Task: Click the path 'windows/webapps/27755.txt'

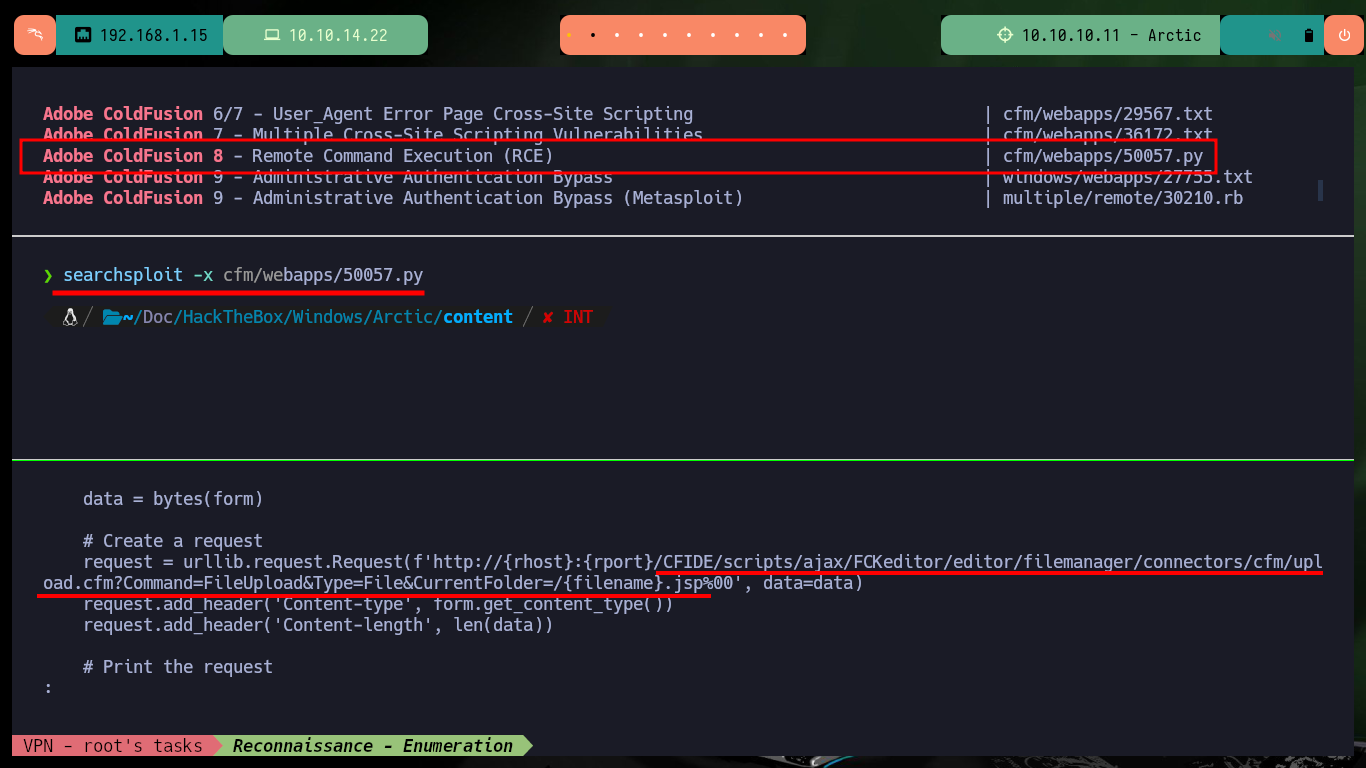Action: click(x=1128, y=177)
